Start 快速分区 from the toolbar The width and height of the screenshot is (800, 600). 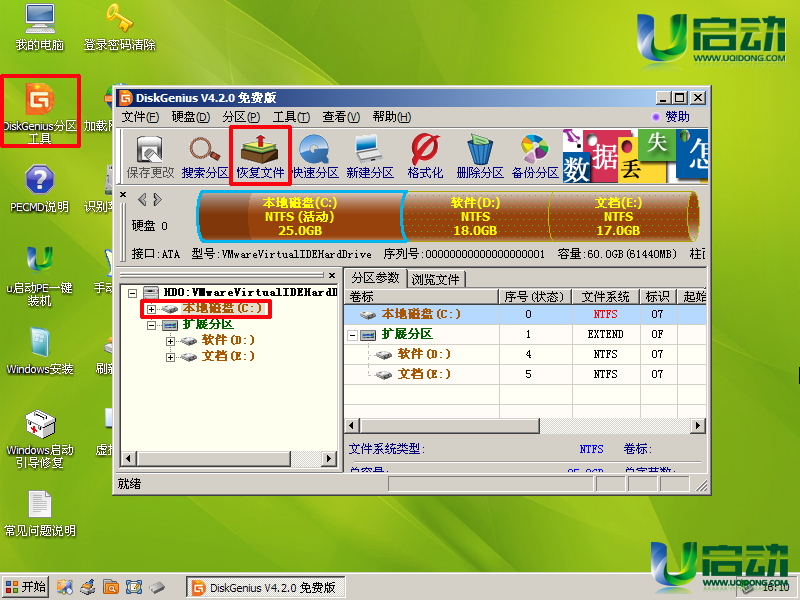(x=315, y=156)
